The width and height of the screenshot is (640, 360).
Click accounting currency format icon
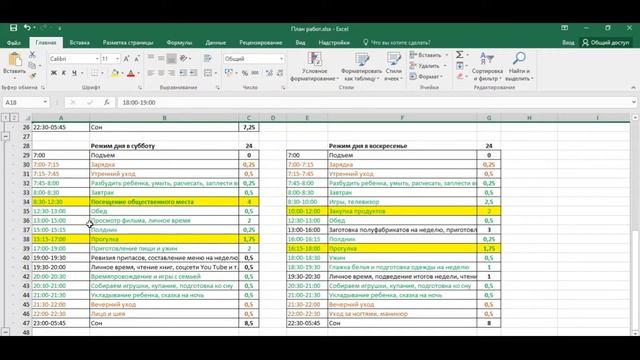(x=229, y=73)
